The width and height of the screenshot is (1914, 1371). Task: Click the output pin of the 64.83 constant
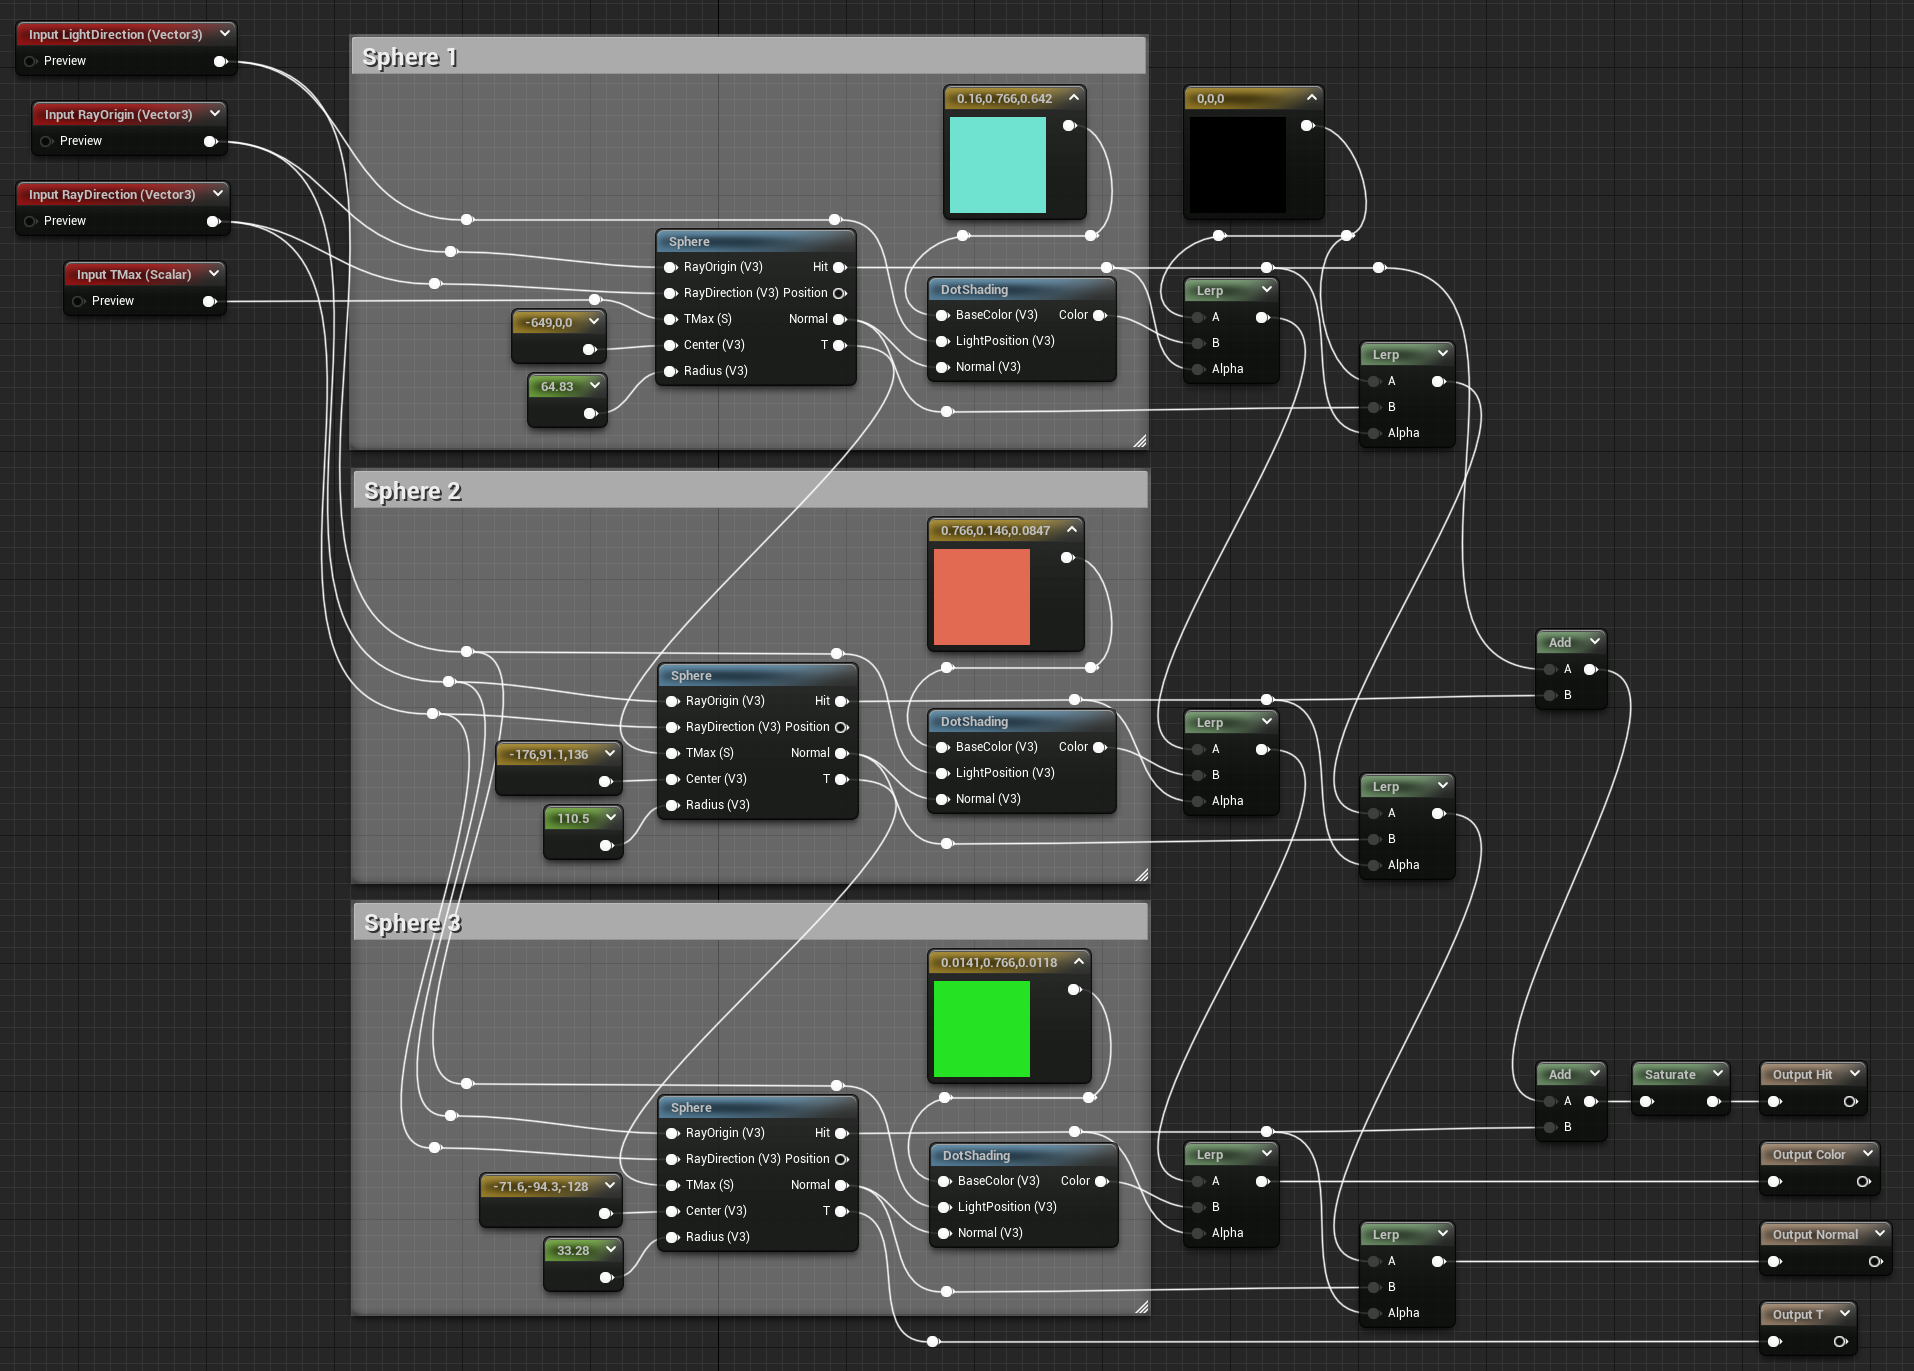pyautogui.click(x=590, y=413)
